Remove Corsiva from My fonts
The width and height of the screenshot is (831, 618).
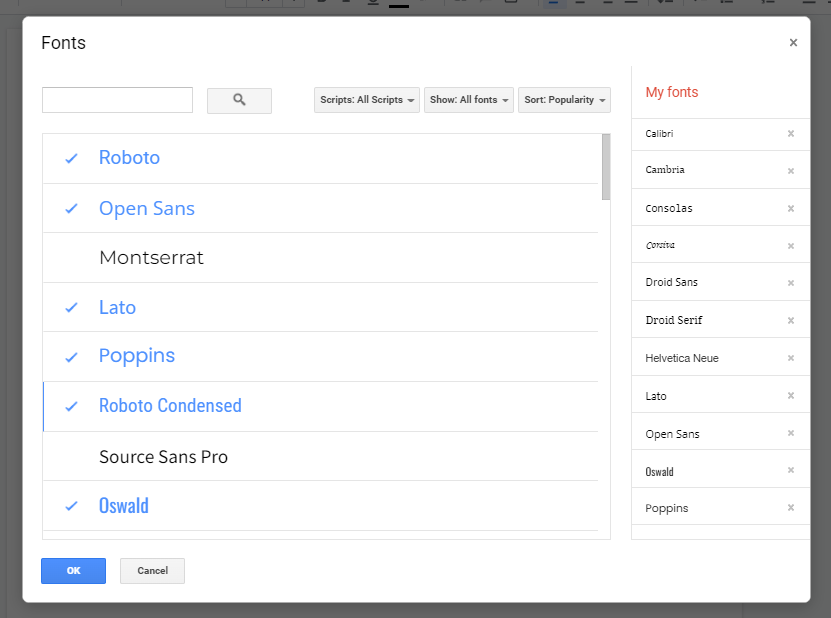pyautogui.click(x=790, y=245)
